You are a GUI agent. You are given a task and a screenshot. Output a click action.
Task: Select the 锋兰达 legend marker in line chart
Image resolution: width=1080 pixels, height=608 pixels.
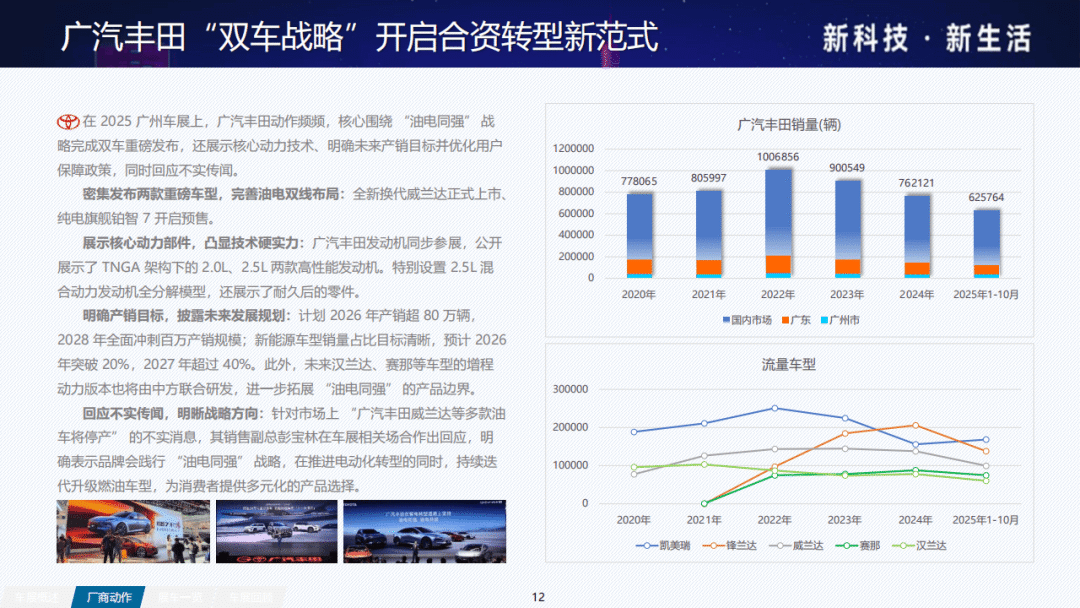click(713, 545)
